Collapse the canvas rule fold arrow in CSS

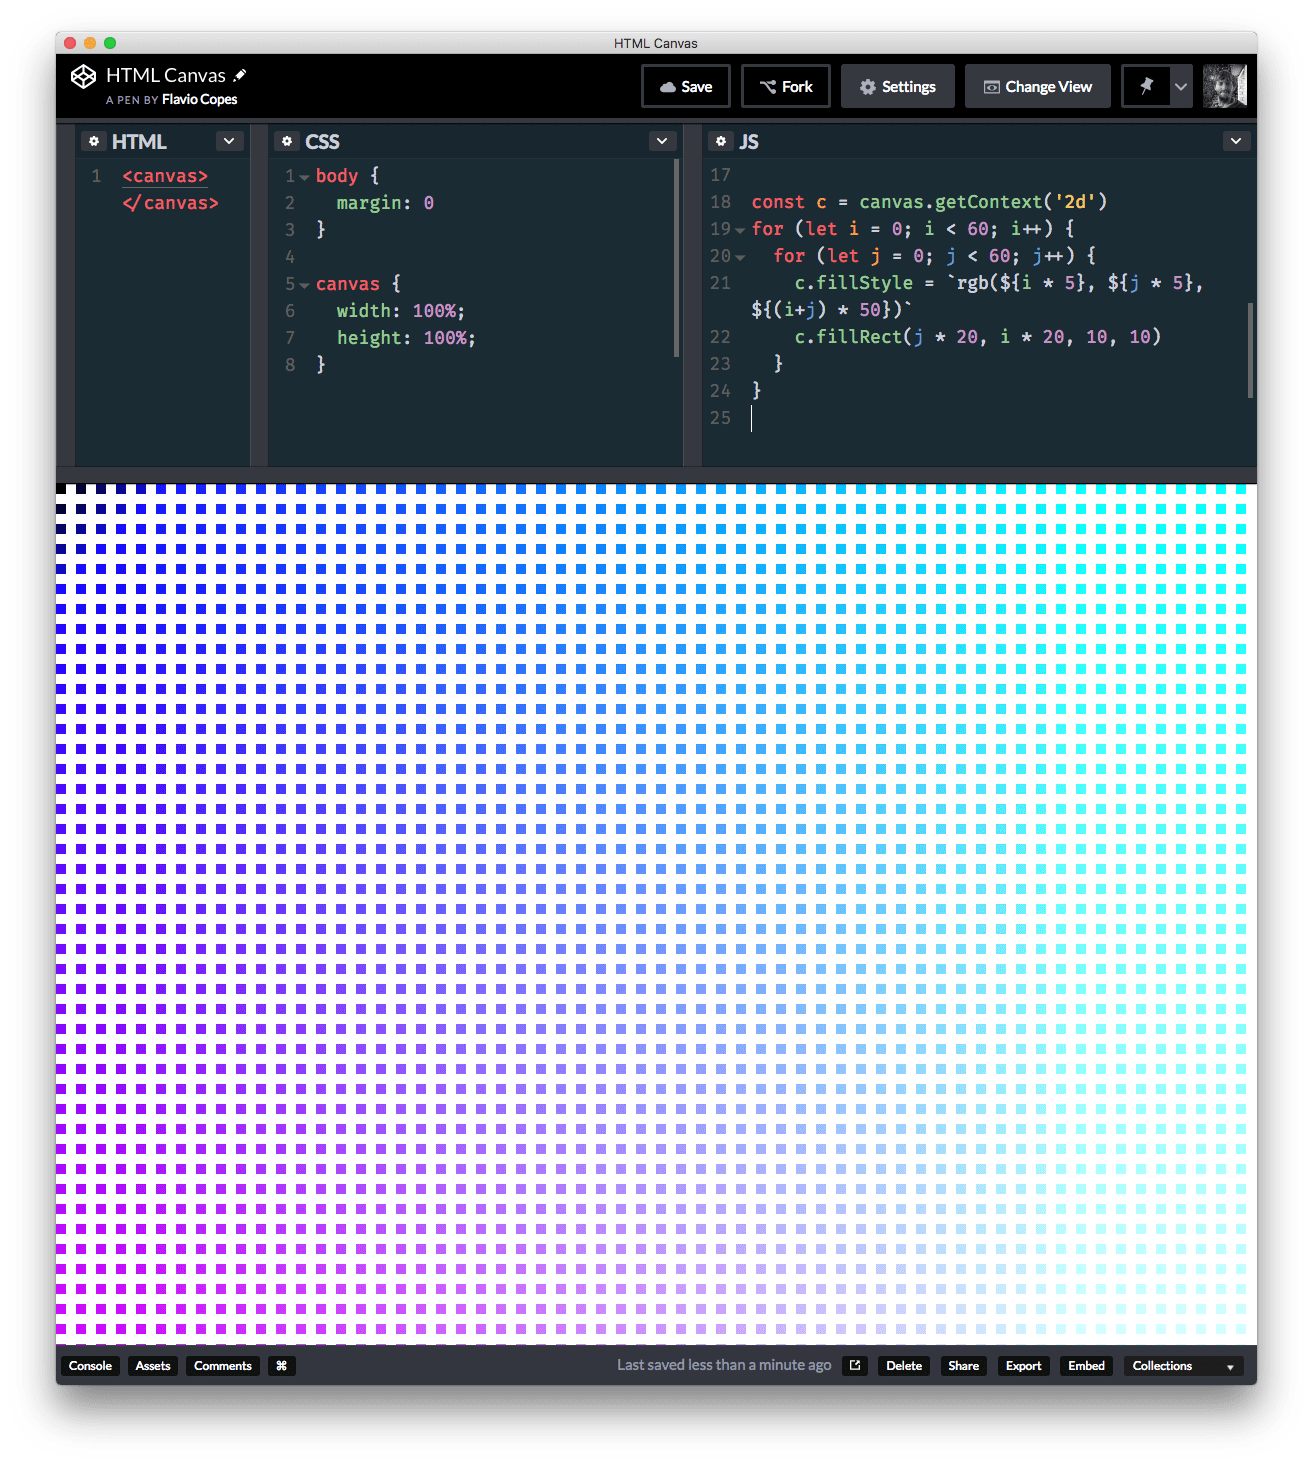click(x=304, y=285)
